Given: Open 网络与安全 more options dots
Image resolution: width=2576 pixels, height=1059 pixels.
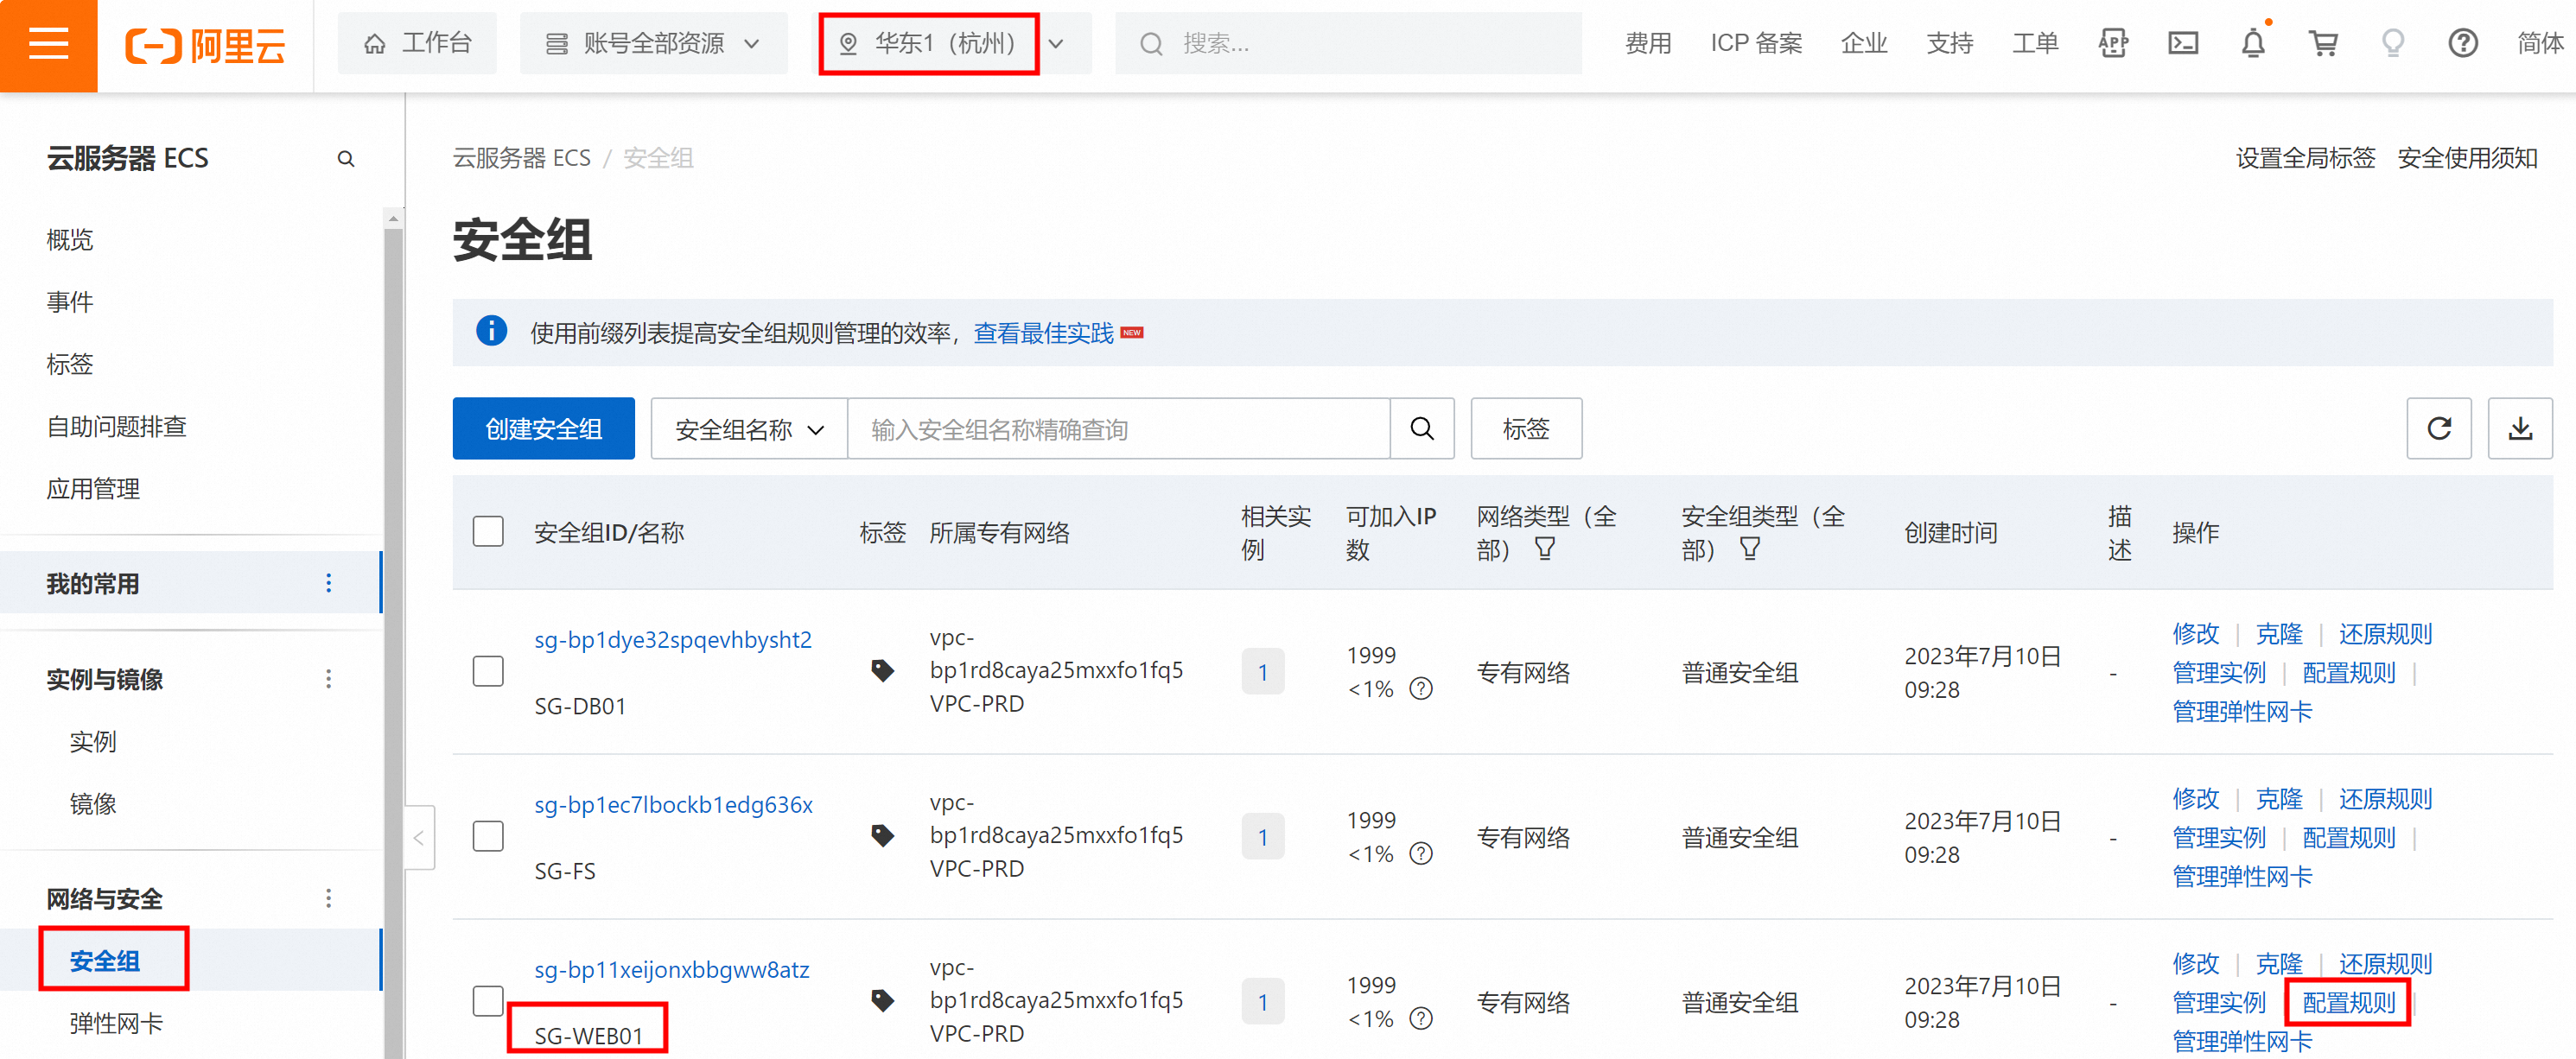Looking at the screenshot, I should click(328, 898).
